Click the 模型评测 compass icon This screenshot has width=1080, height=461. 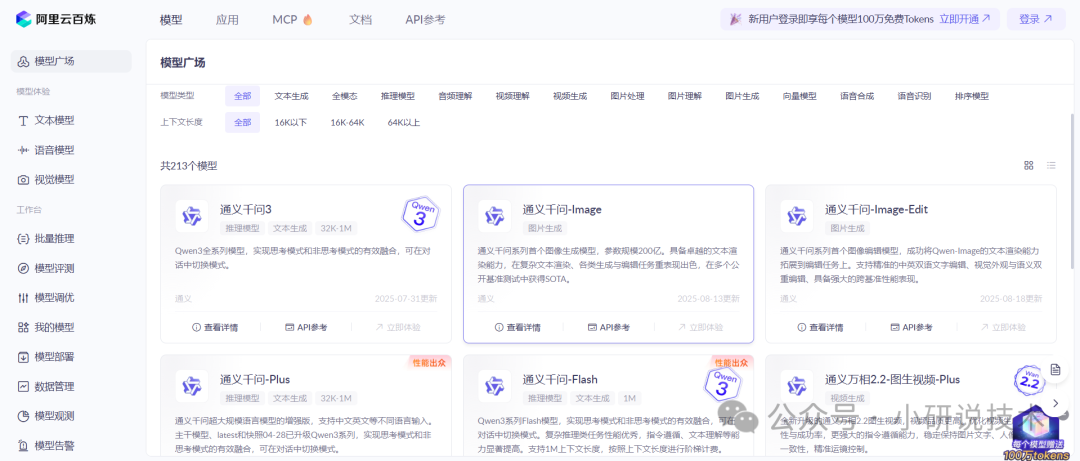[23, 268]
